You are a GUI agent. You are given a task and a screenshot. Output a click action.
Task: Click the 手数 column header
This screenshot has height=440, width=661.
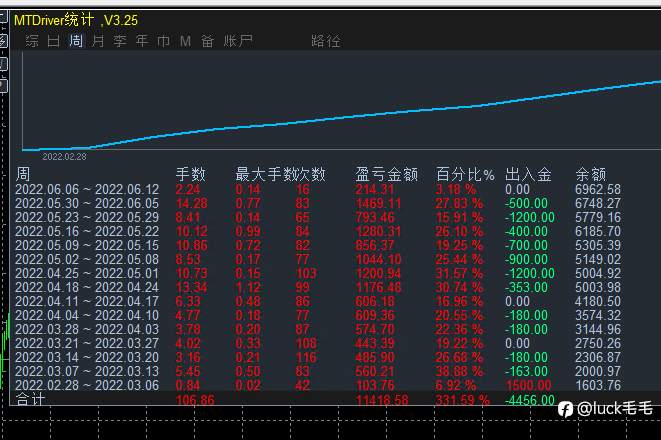pos(190,174)
